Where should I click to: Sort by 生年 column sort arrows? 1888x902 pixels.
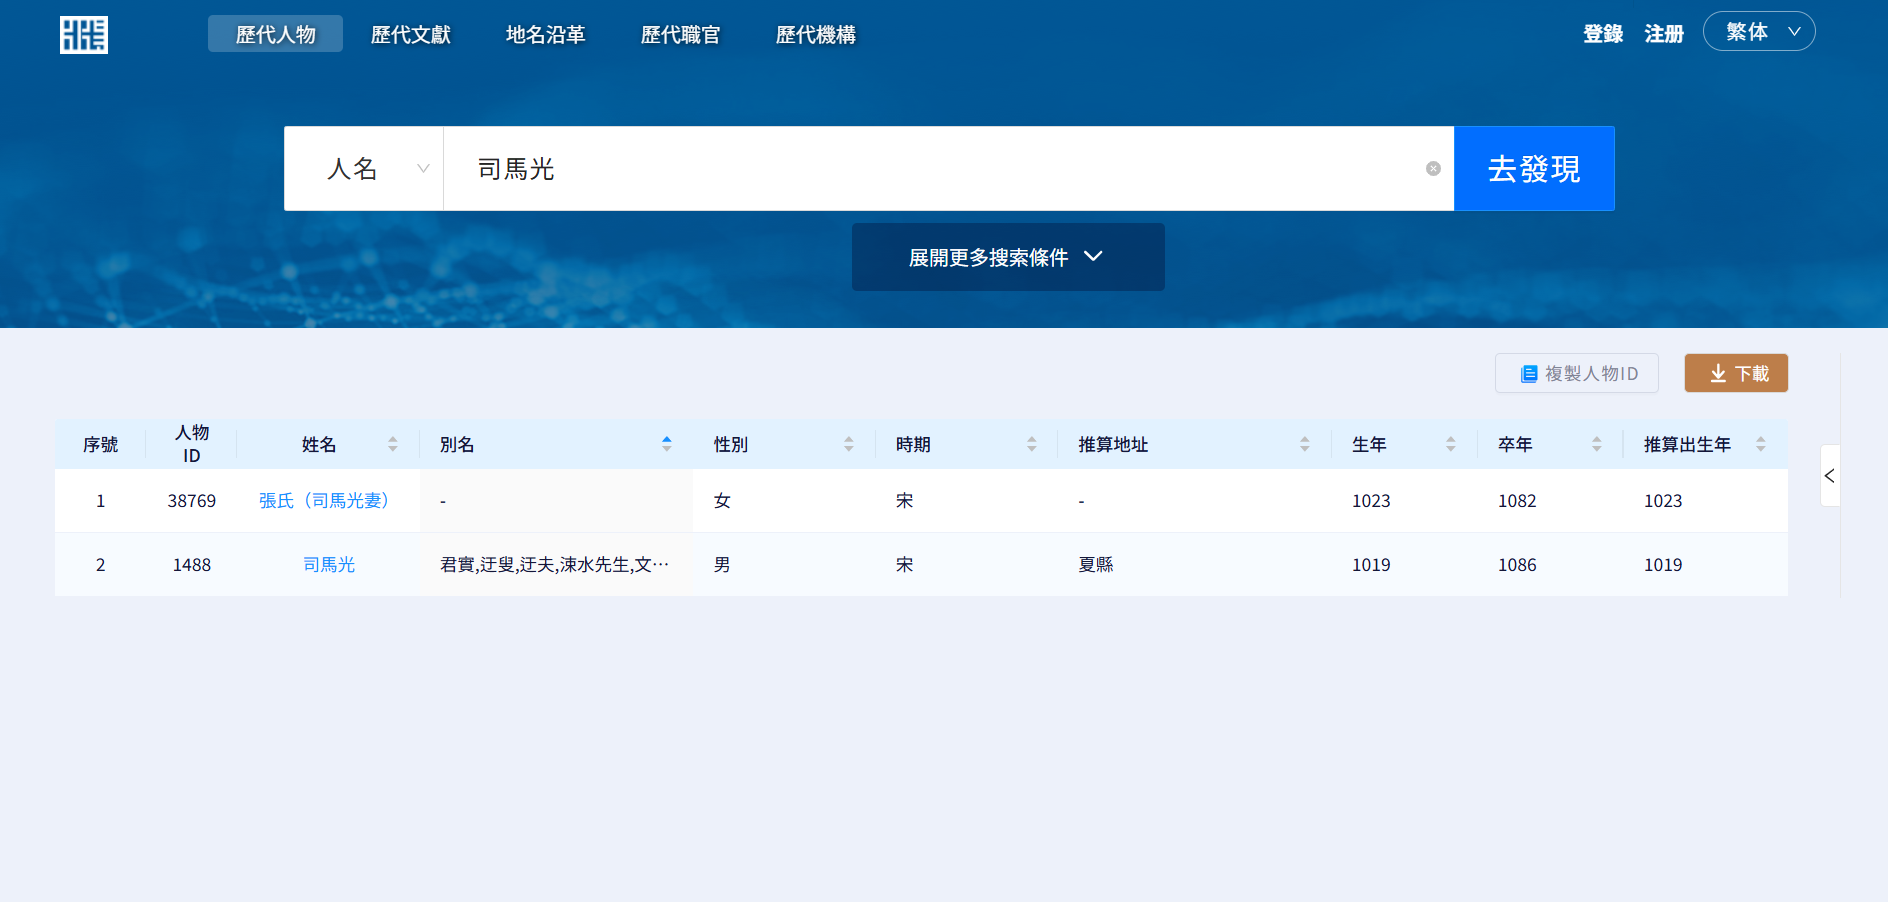coord(1451,444)
